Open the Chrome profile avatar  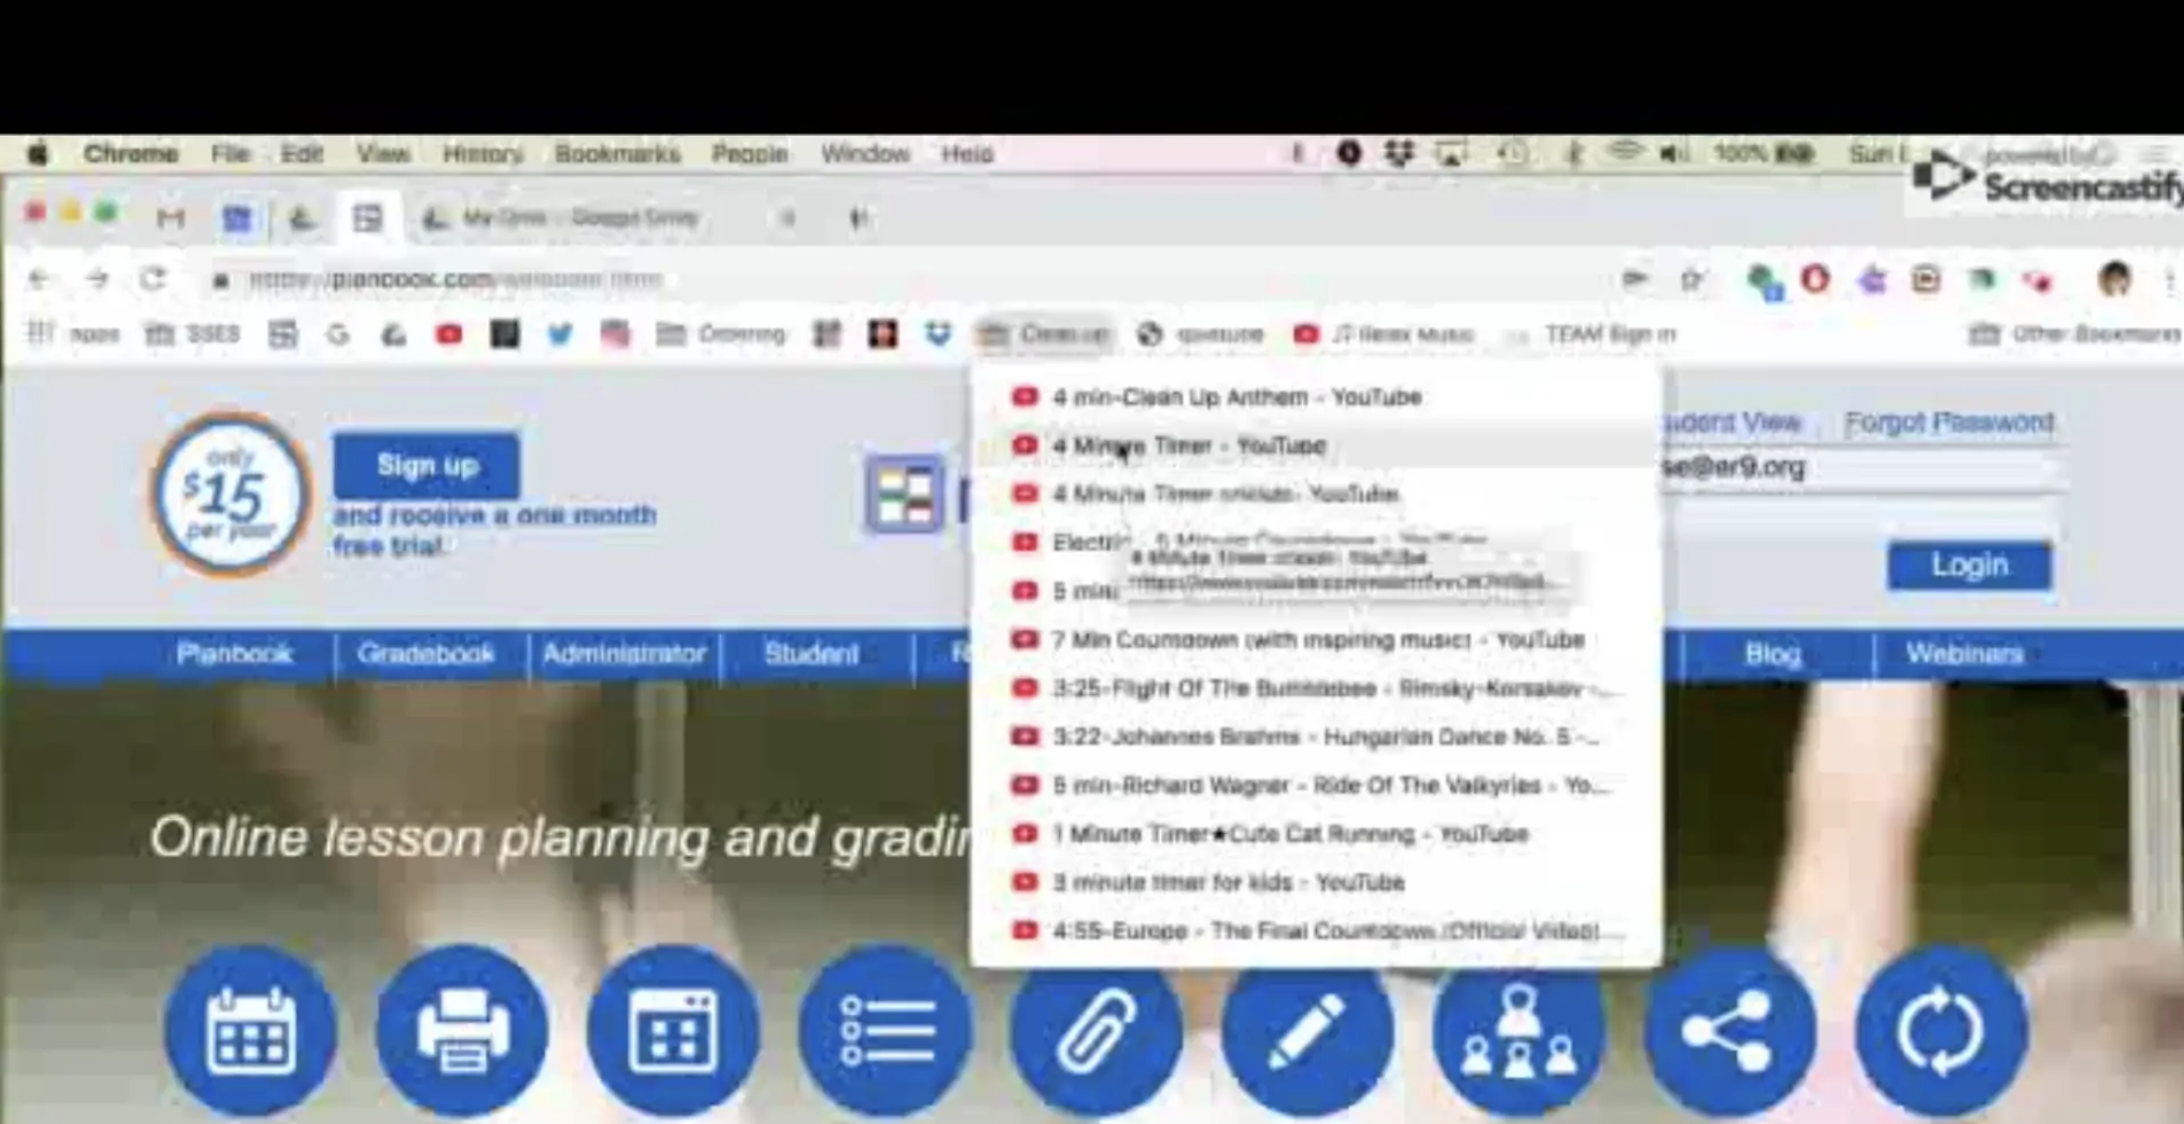click(2113, 280)
